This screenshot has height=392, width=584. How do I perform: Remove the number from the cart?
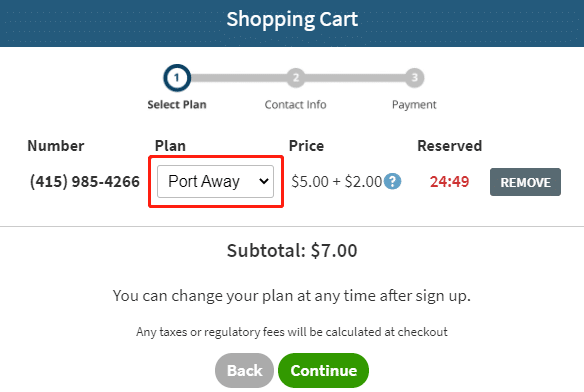[x=525, y=182]
